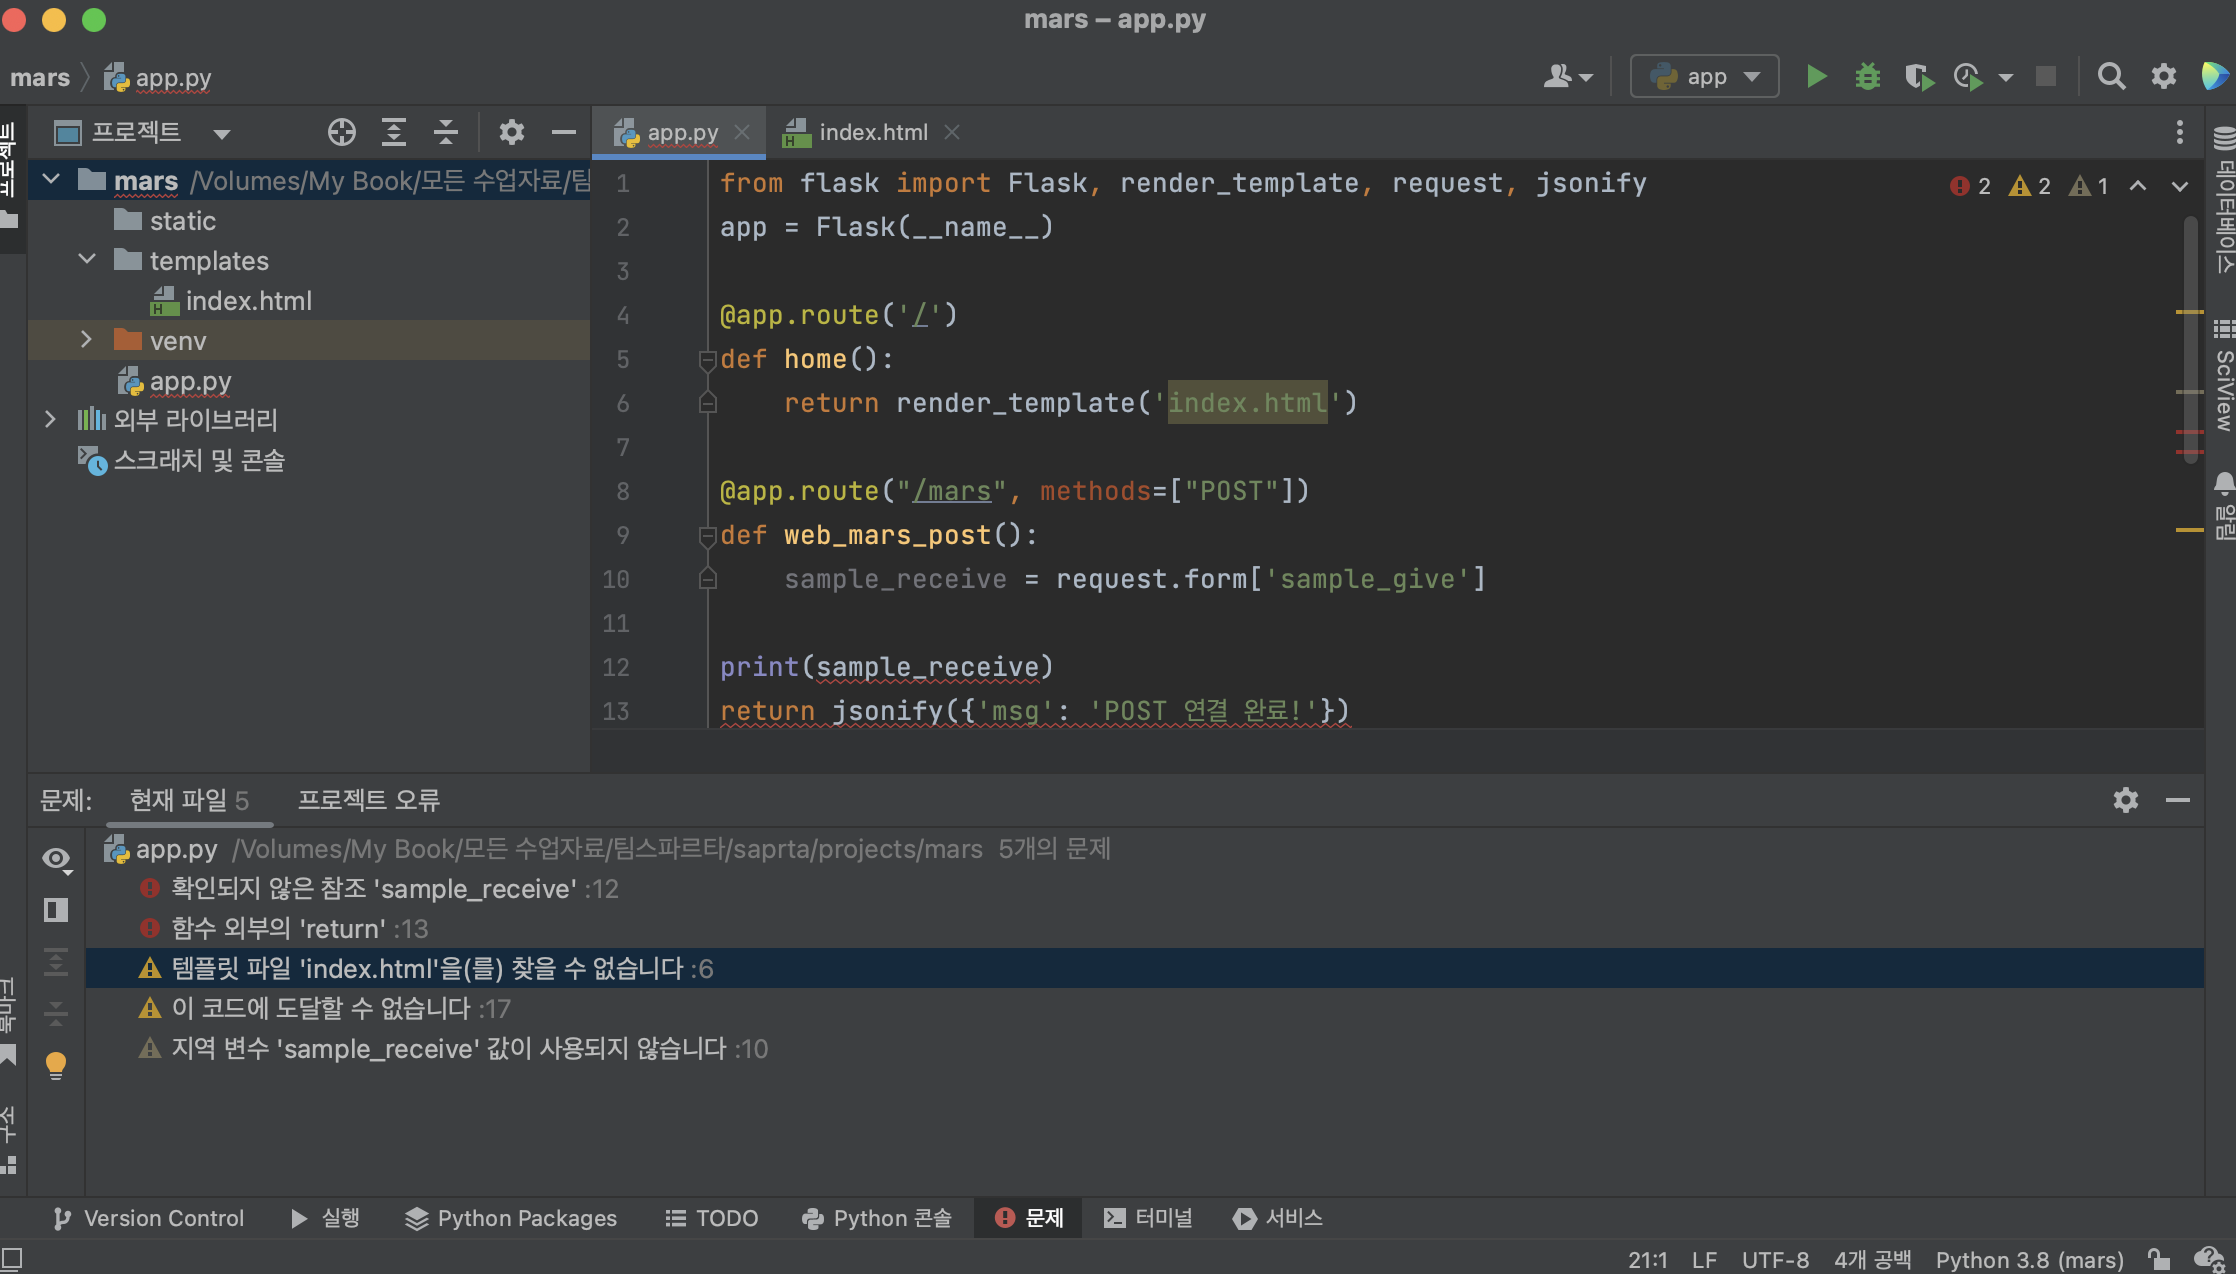
Task: Open the SciView side panel
Action: 2224,377
